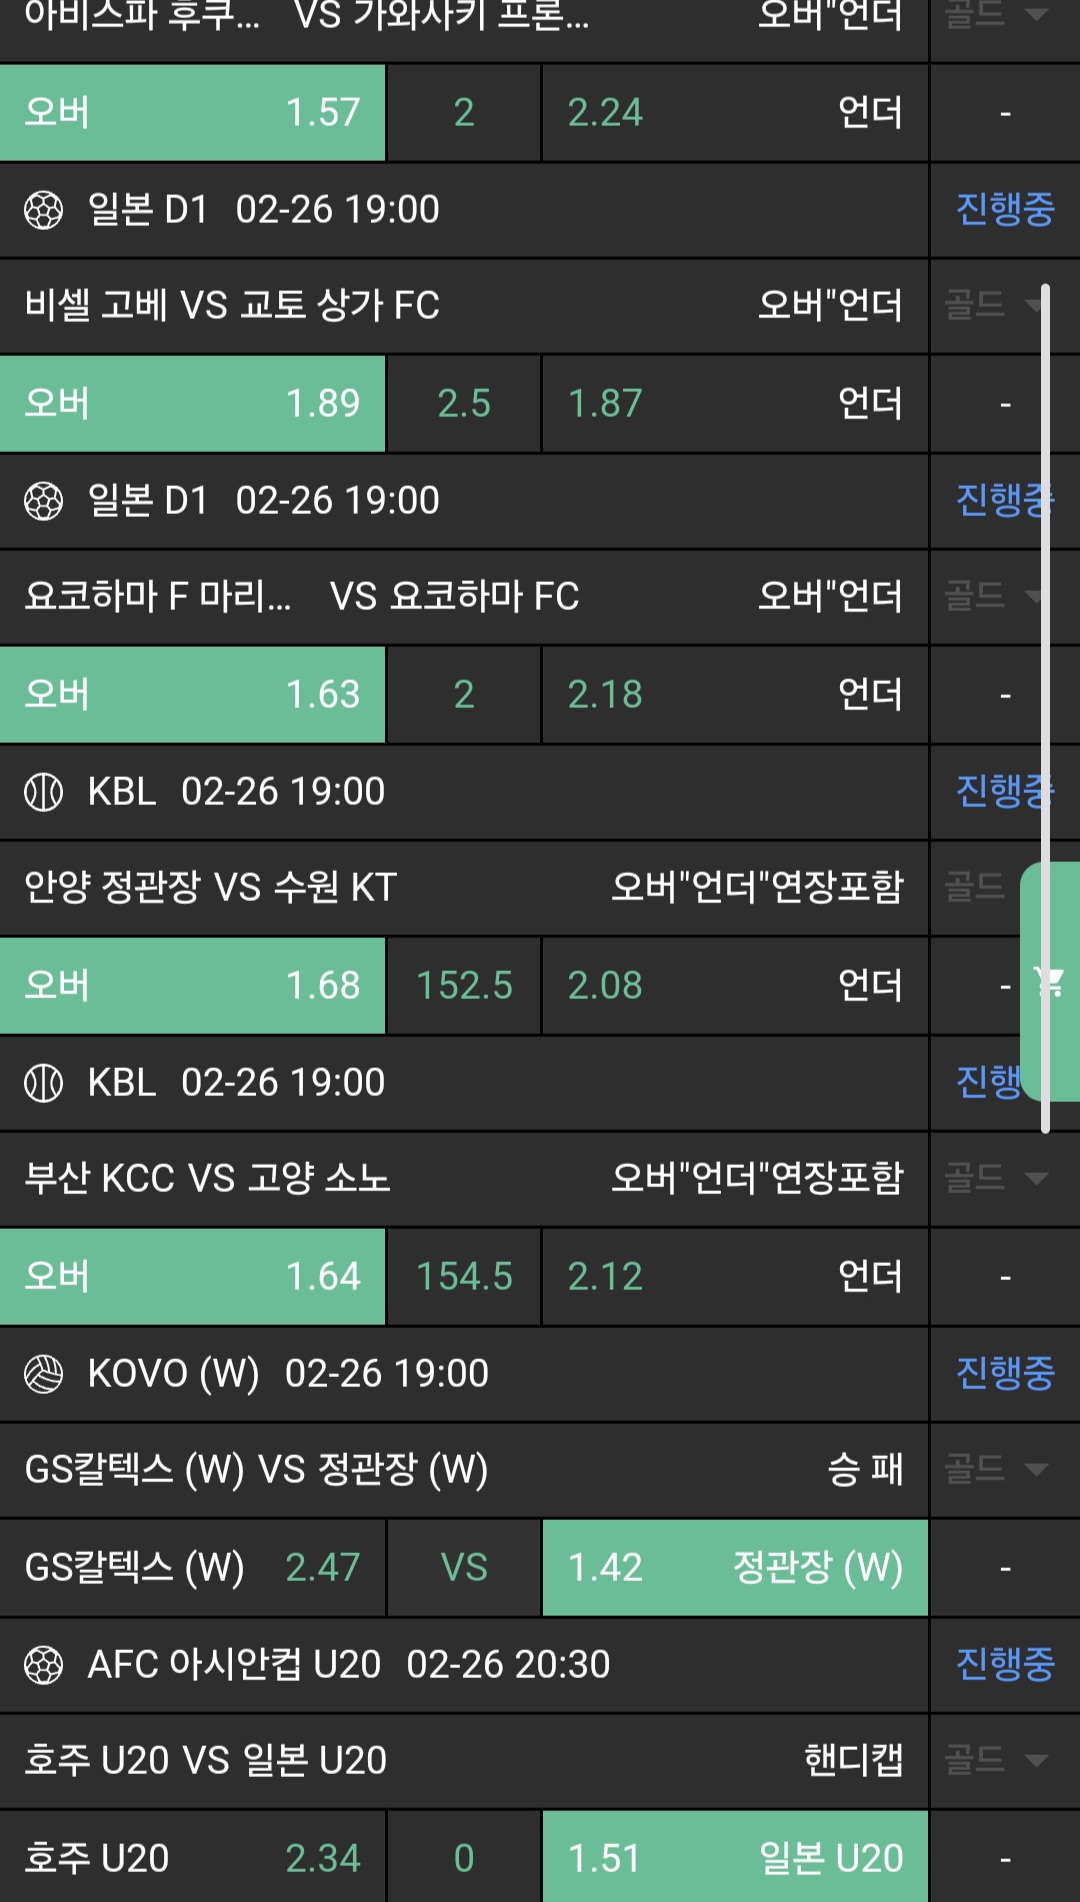Image resolution: width=1080 pixels, height=1902 pixels.
Task: Select 오버 1.89 for Vissel Kobe match
Action: click(192, 404)
